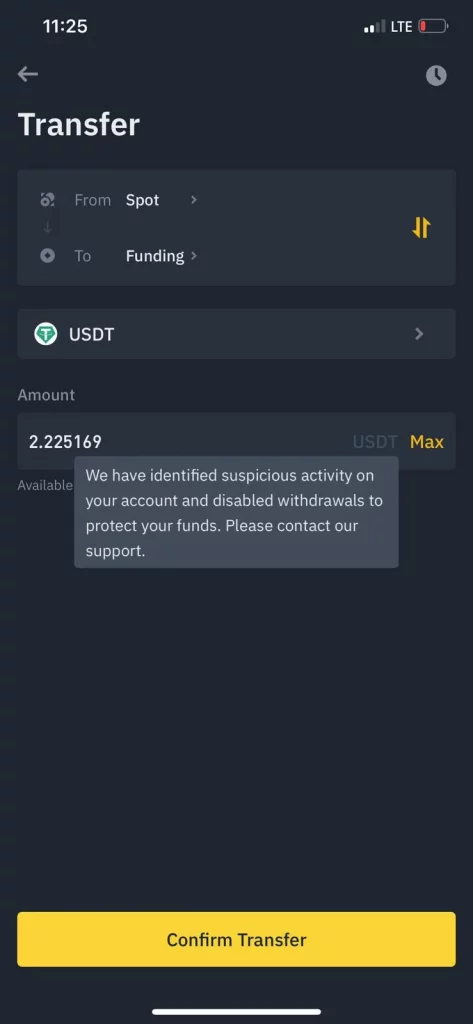Tap the green Tether USDT logo

pyautogui.click(x=46, y=334)
